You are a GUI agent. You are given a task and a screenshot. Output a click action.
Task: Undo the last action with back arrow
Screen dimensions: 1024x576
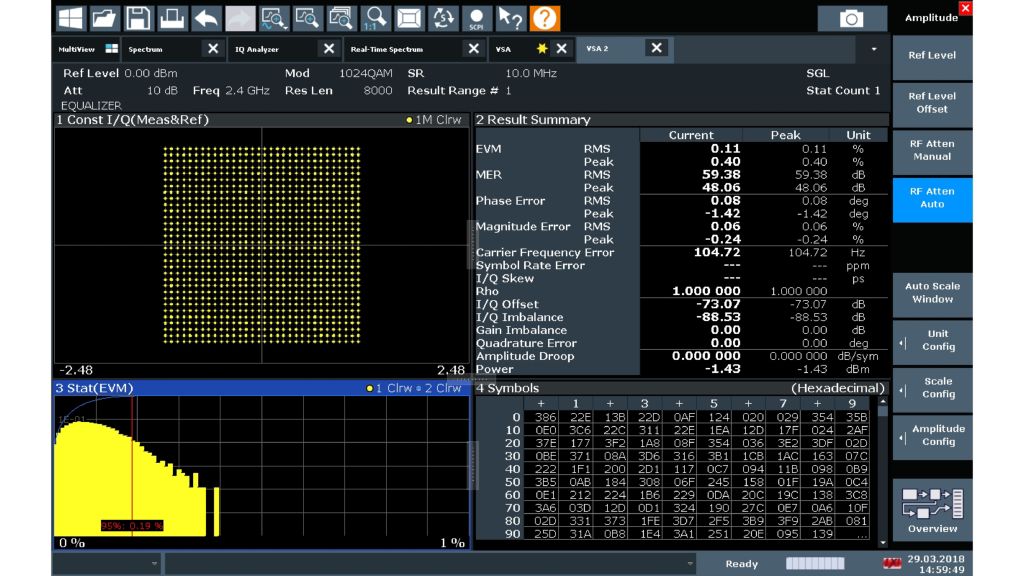tap(206, 18)
